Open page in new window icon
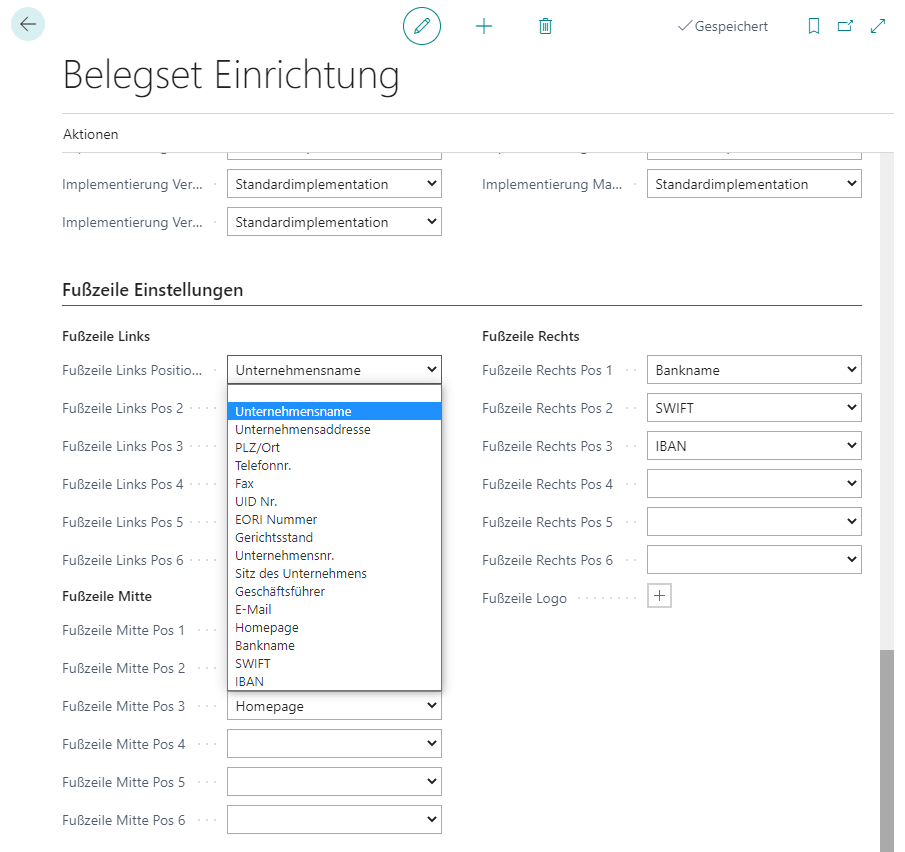Screen dimensions: 905x852 pyautogui.click(x=845, y=26)
